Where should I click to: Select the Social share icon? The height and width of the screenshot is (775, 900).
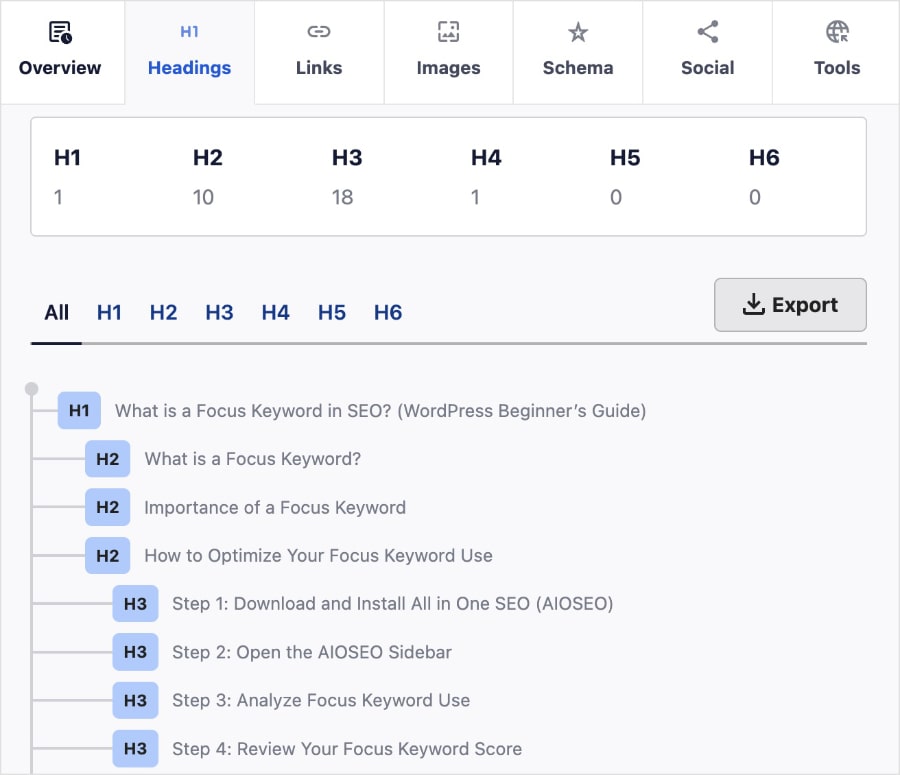[x=708, y=32]
